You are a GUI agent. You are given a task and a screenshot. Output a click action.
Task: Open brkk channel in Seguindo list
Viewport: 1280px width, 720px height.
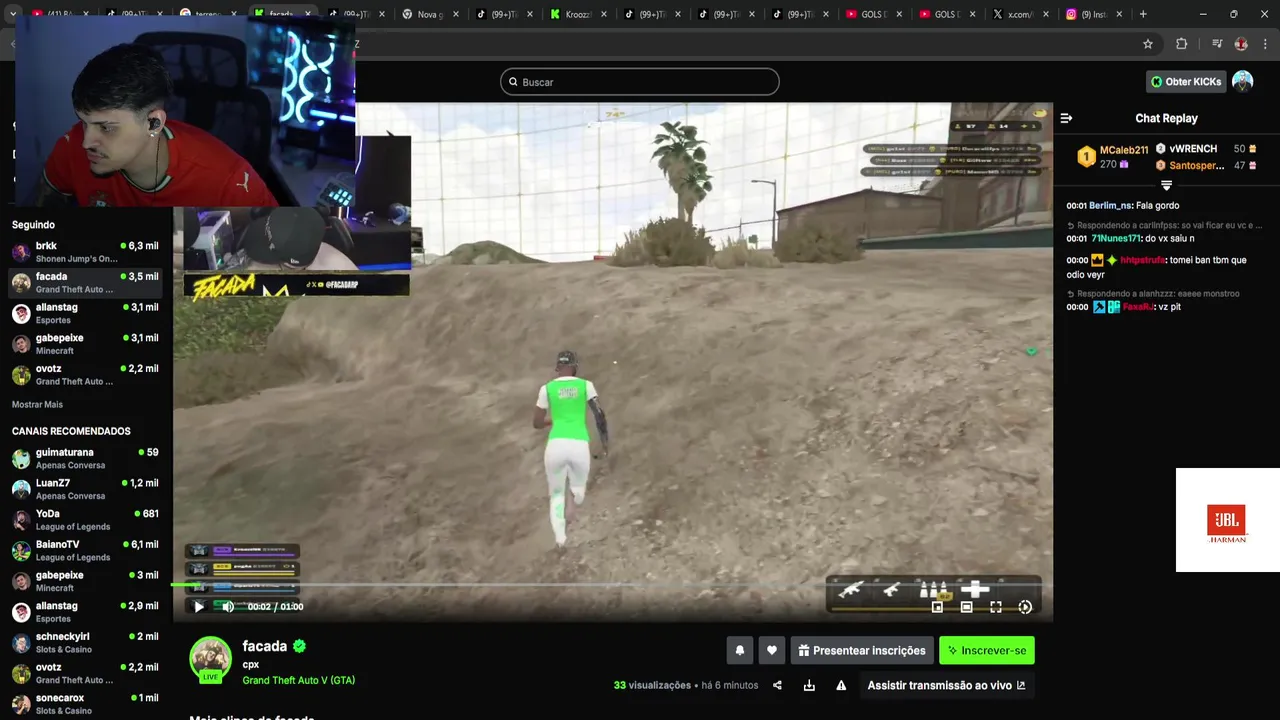click(85, 252)
